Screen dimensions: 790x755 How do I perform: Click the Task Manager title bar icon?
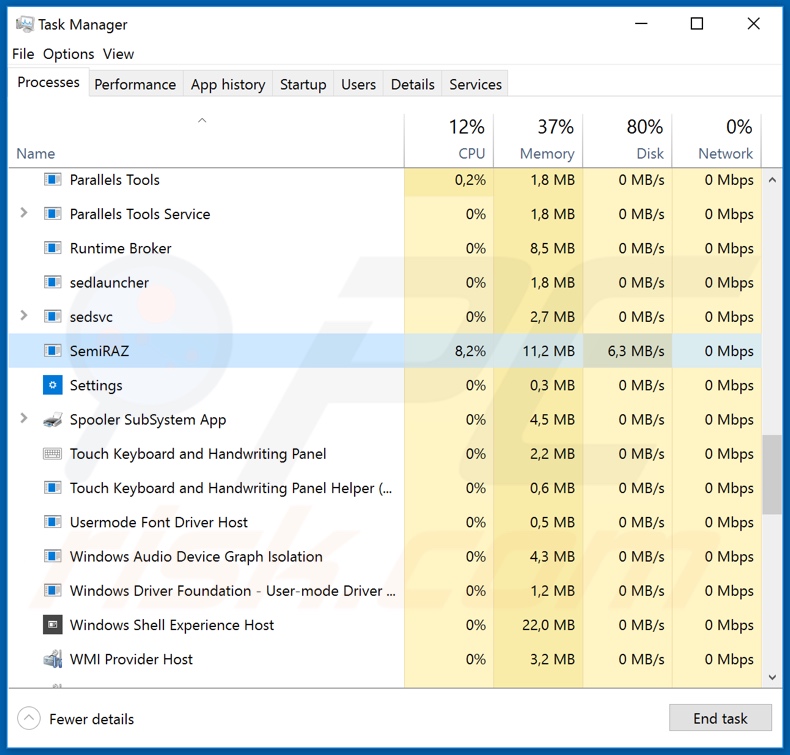[25, 24]
